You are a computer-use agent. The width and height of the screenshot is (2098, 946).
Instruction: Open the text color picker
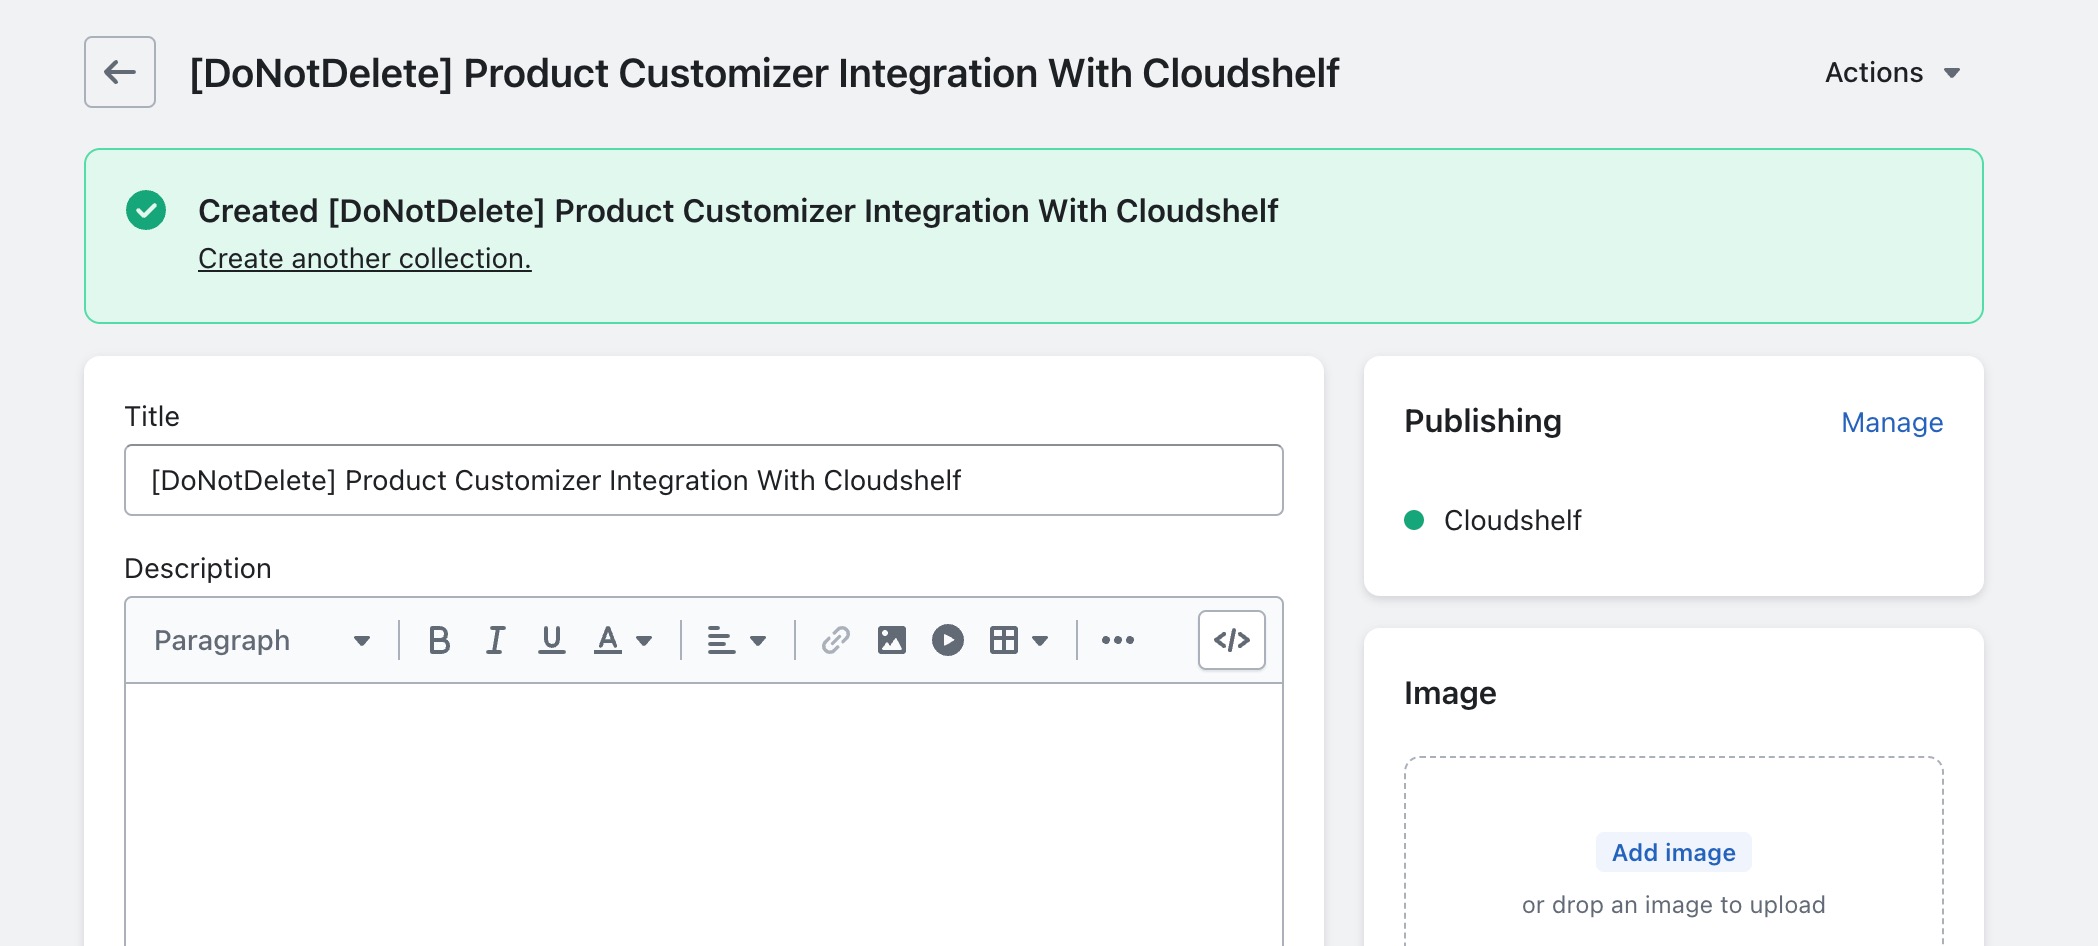(623, 640)
